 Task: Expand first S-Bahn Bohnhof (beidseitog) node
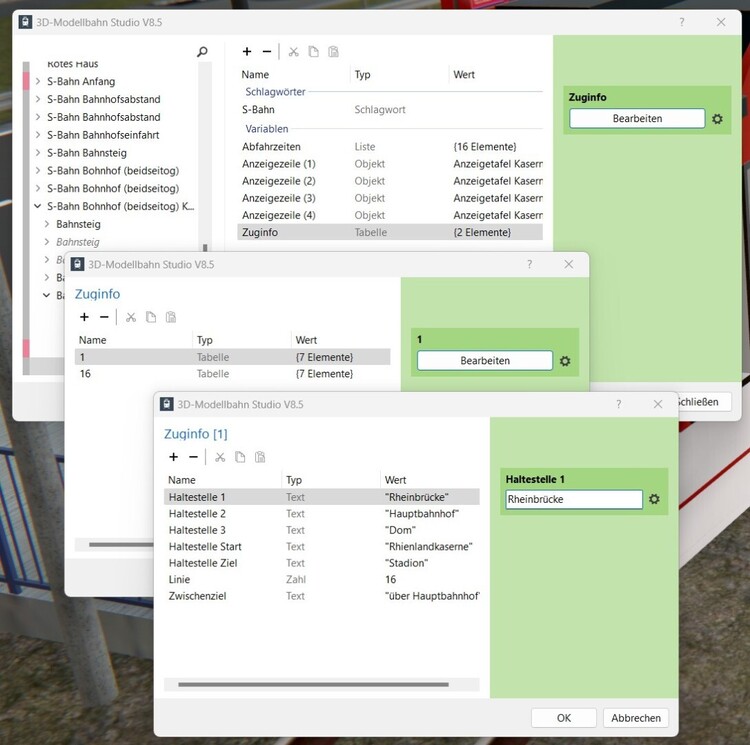38,170
